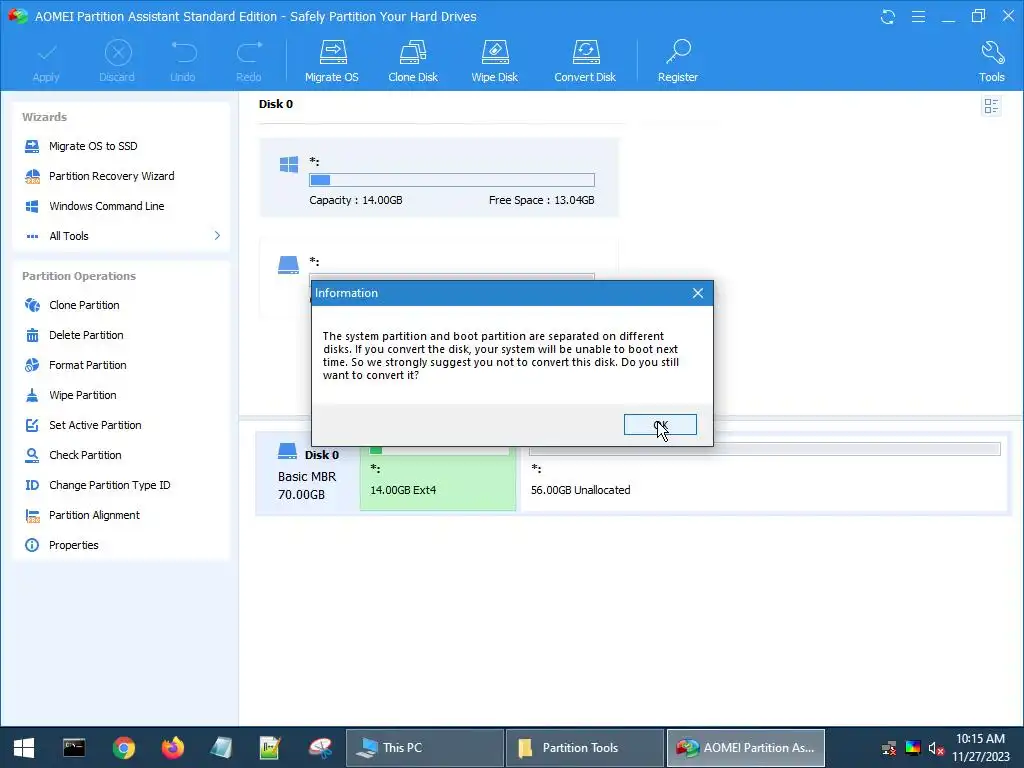Switch to This PC taskbar window

[x=424, y=748]
